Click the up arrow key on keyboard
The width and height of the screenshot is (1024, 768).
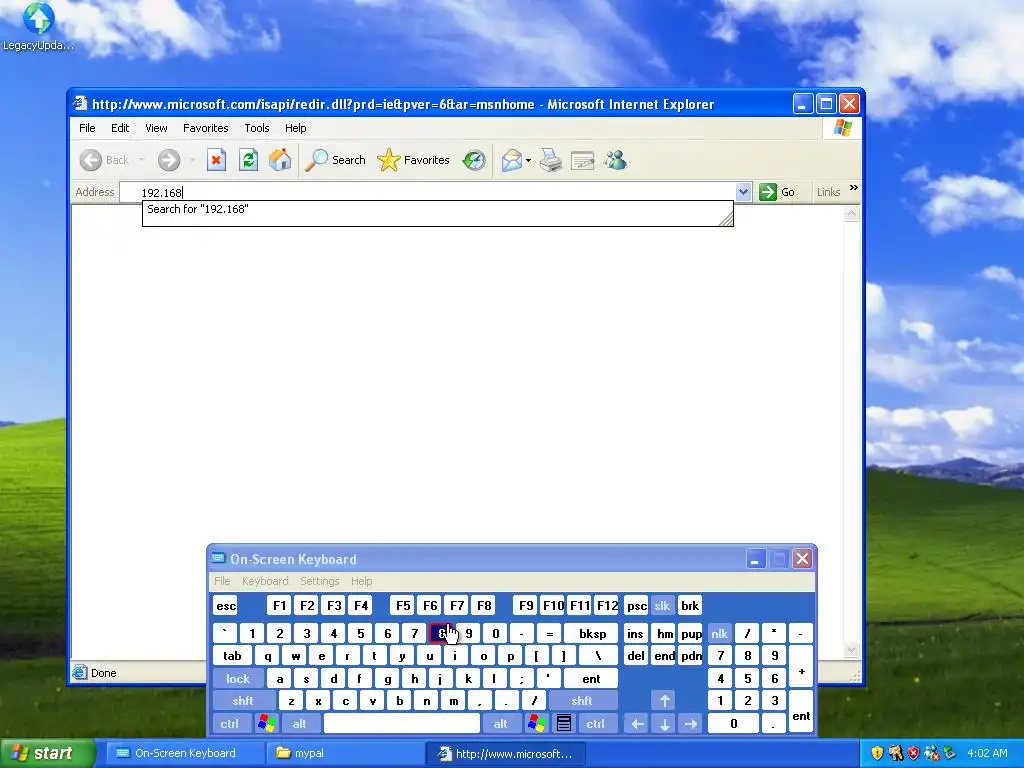[664, 701]
